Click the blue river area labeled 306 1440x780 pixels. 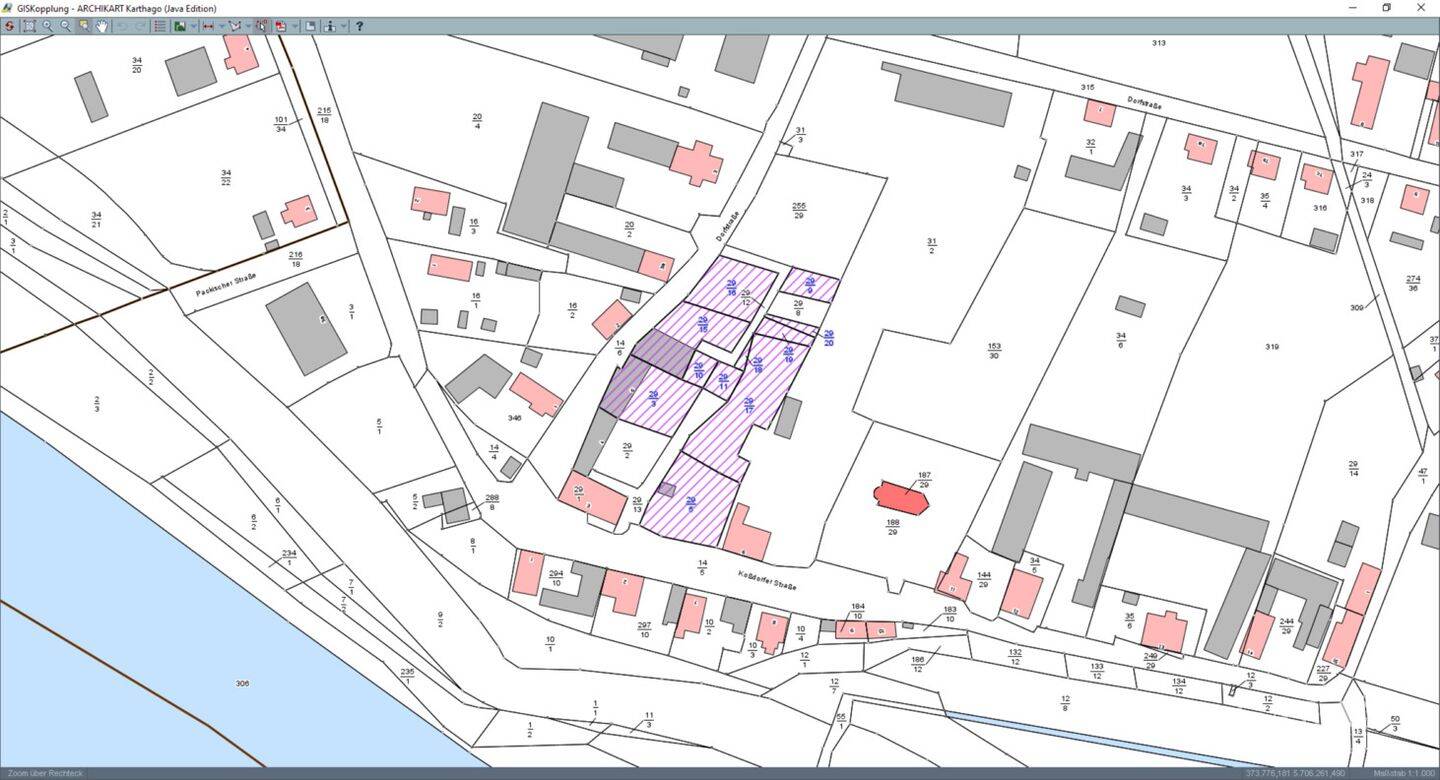150,650
